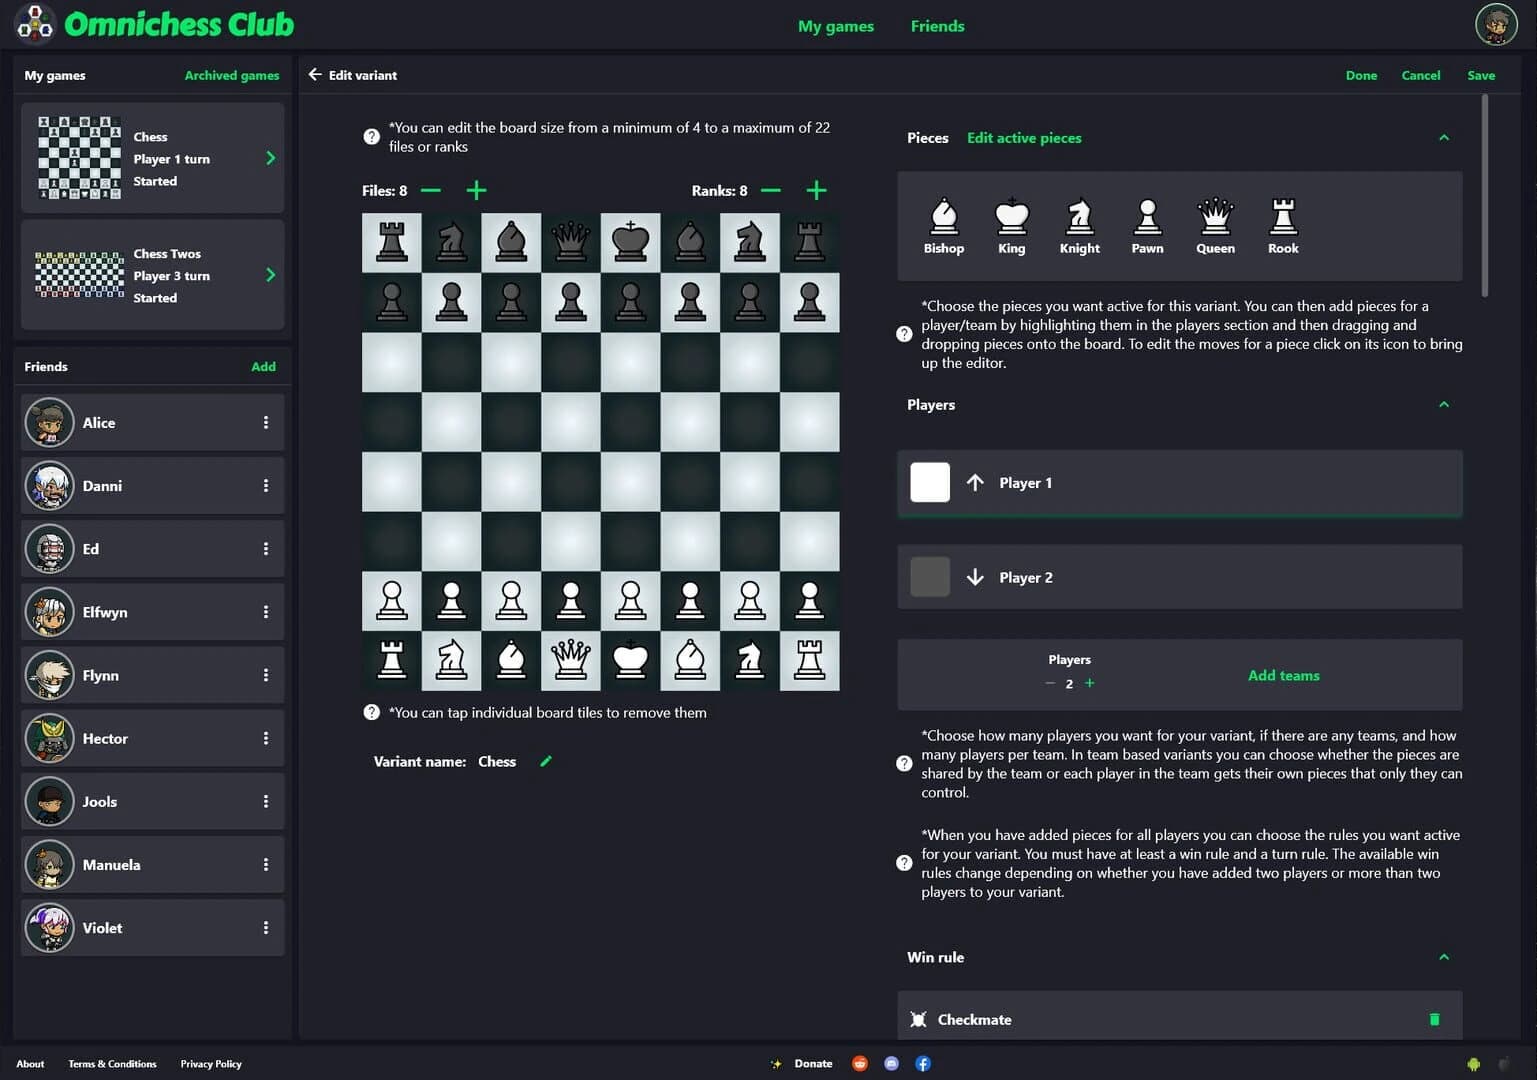Click Edit active pieces link
The image size is (1537, 1080).
(1024, 138)
